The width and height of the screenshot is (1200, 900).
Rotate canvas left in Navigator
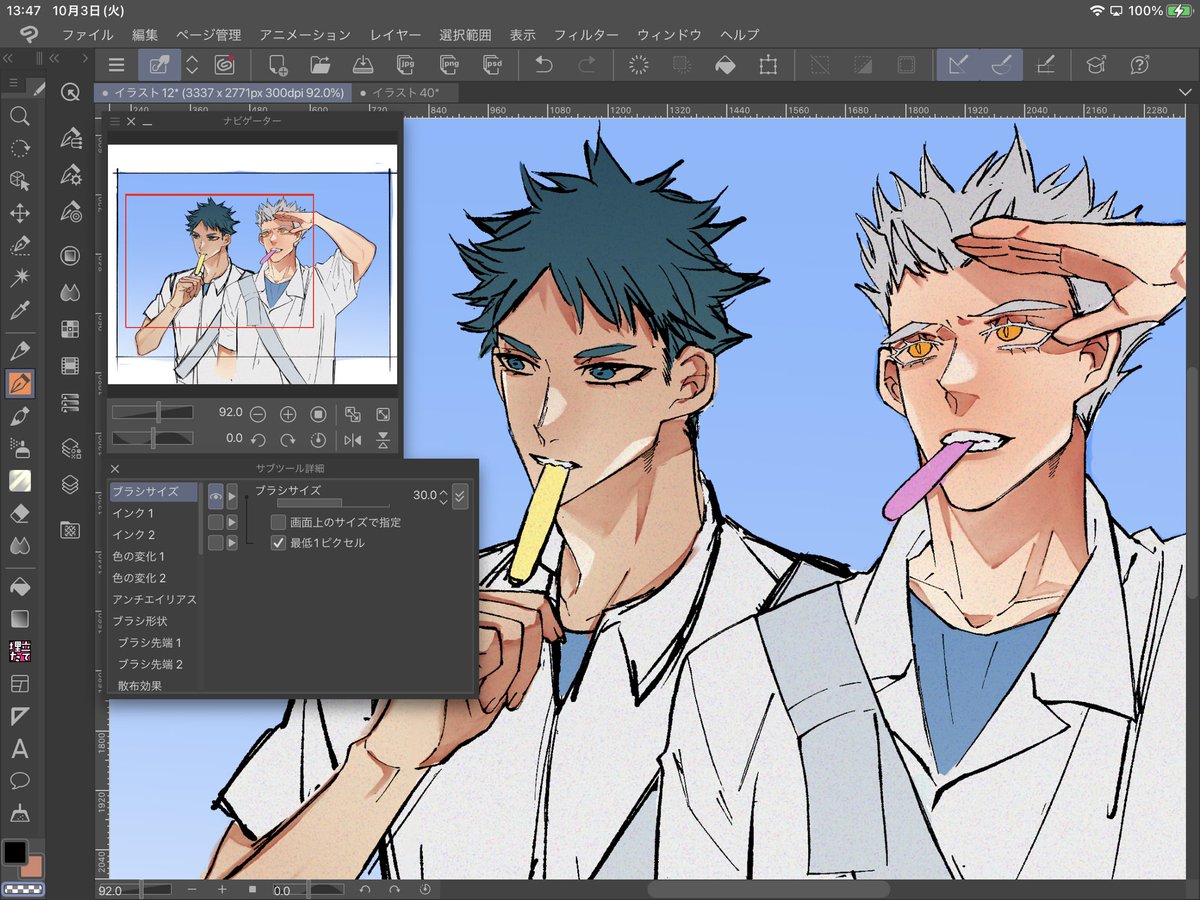[258, 440]
